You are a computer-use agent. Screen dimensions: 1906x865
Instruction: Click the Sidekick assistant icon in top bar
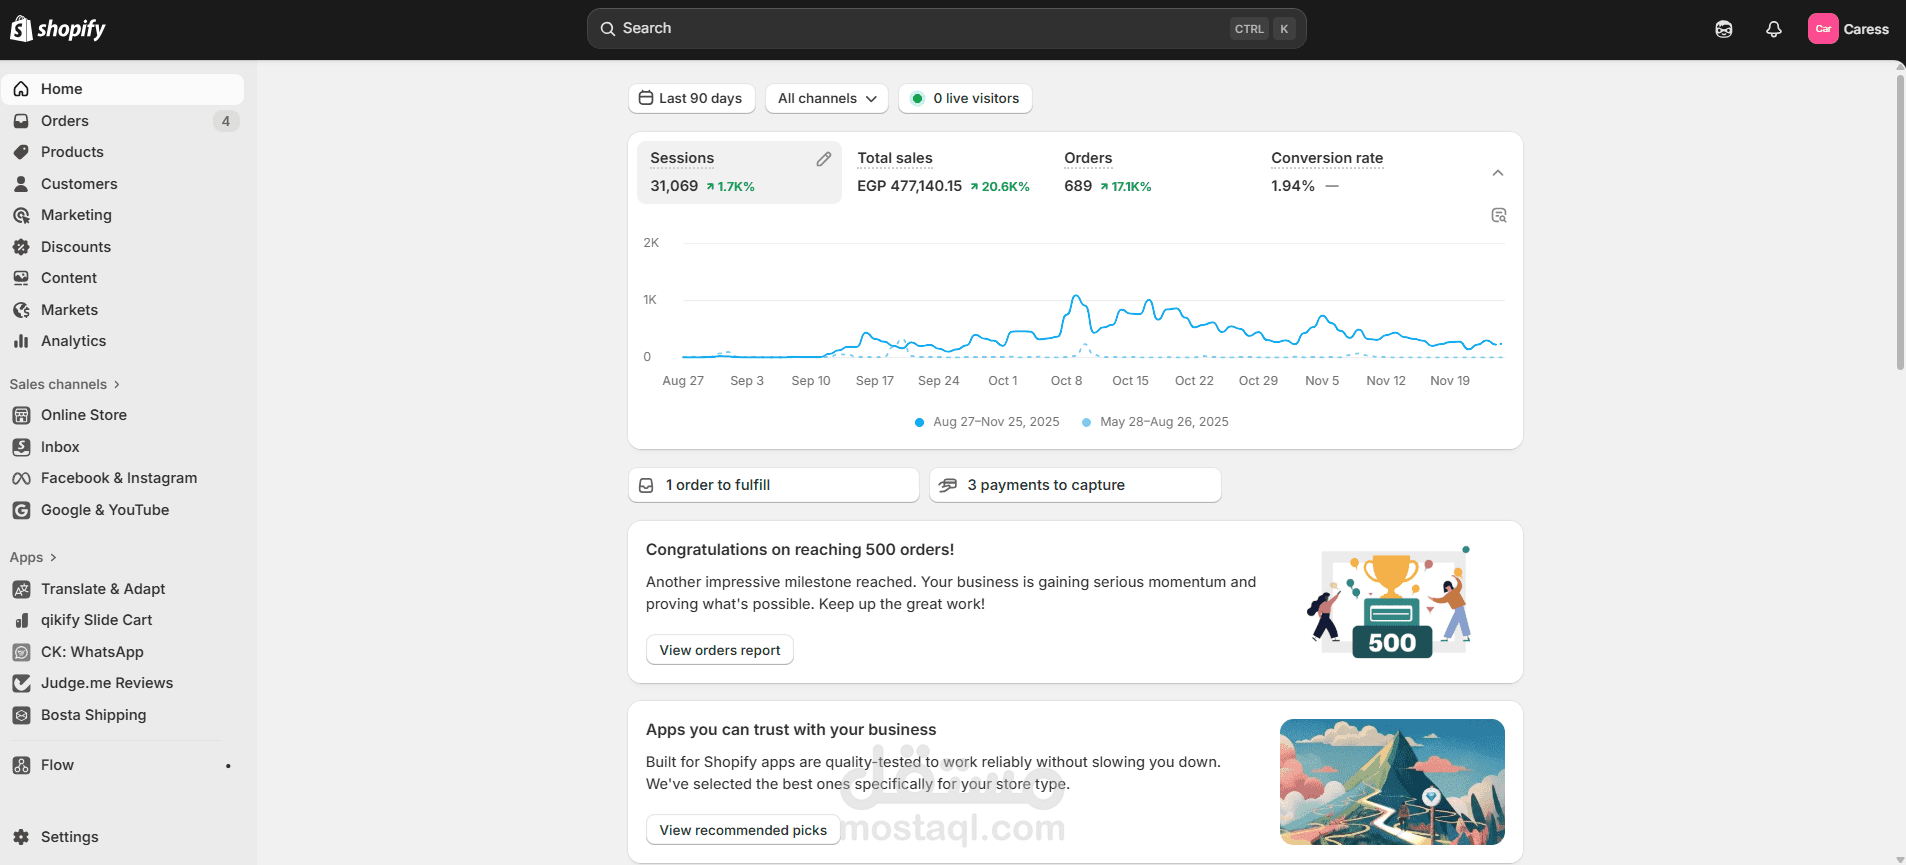click(x=1724, y=29)
